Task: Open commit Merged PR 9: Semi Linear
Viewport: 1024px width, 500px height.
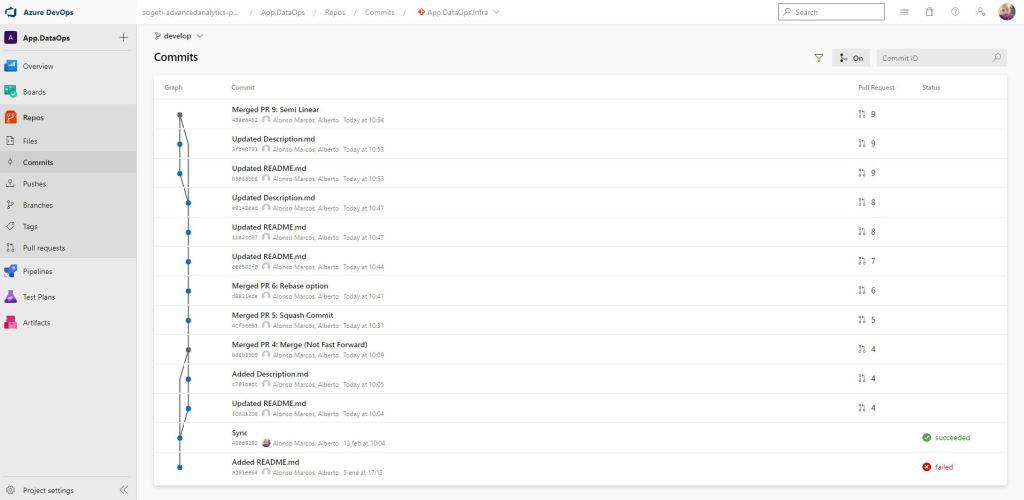Action: pos(275,109)
